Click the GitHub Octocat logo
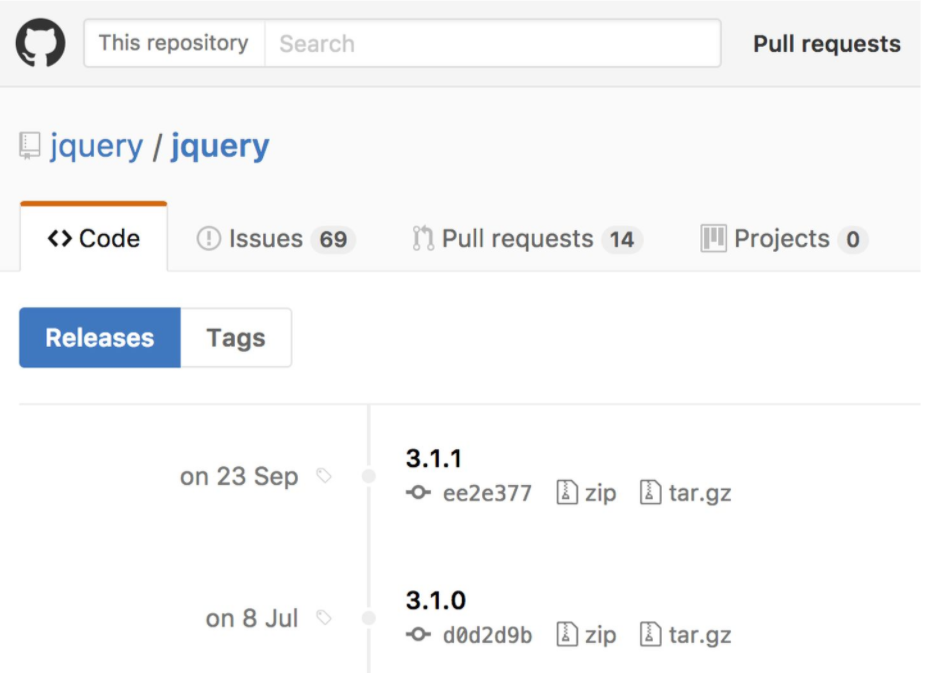This screenshot has width=934, height=673. tap(41, 43)
